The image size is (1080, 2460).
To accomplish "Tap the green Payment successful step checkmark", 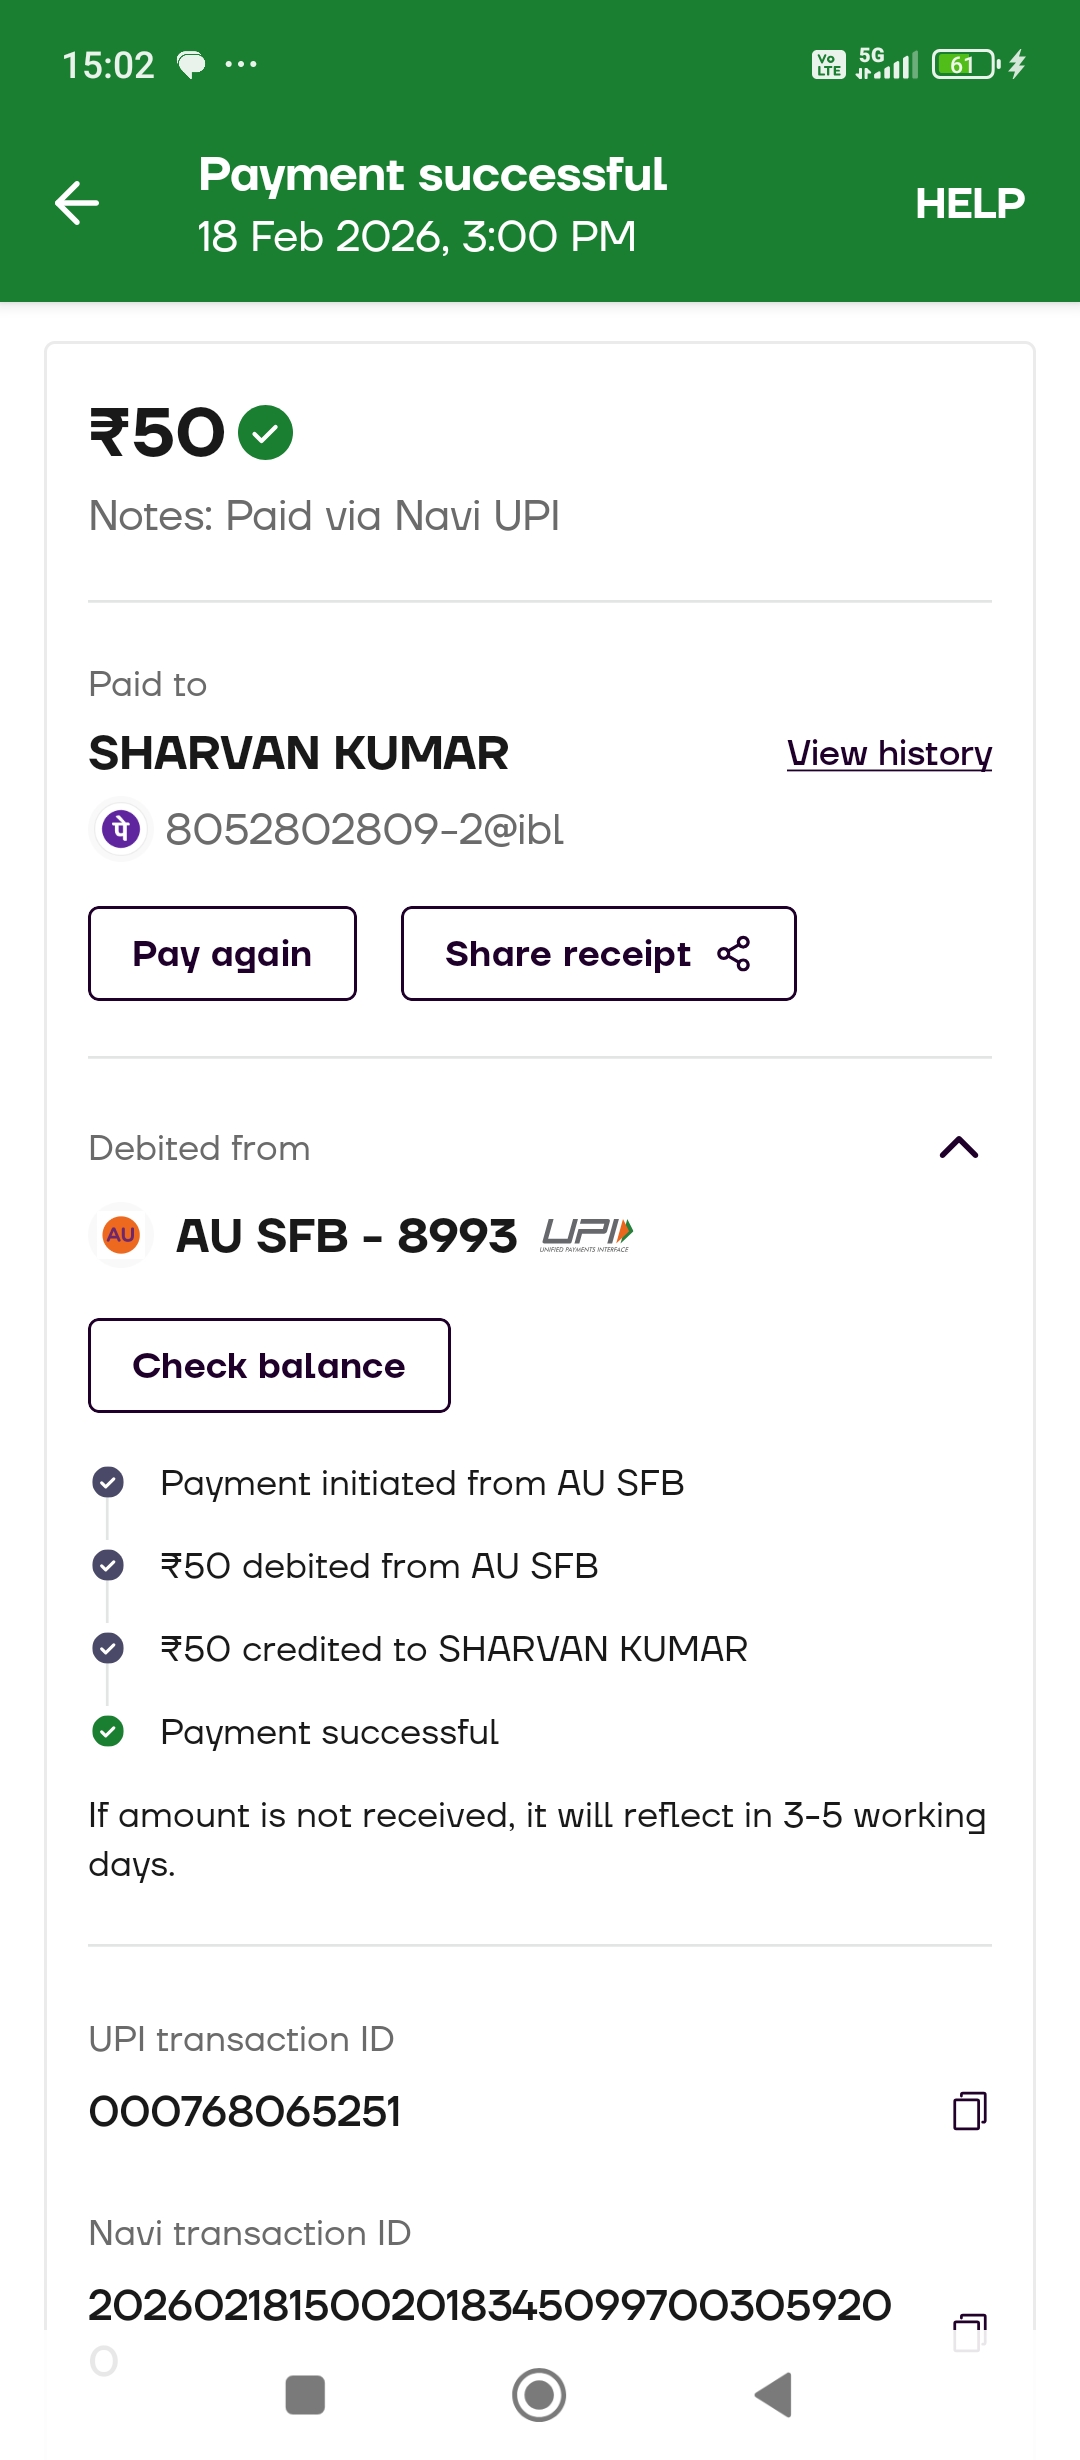I will point(108,1731).
